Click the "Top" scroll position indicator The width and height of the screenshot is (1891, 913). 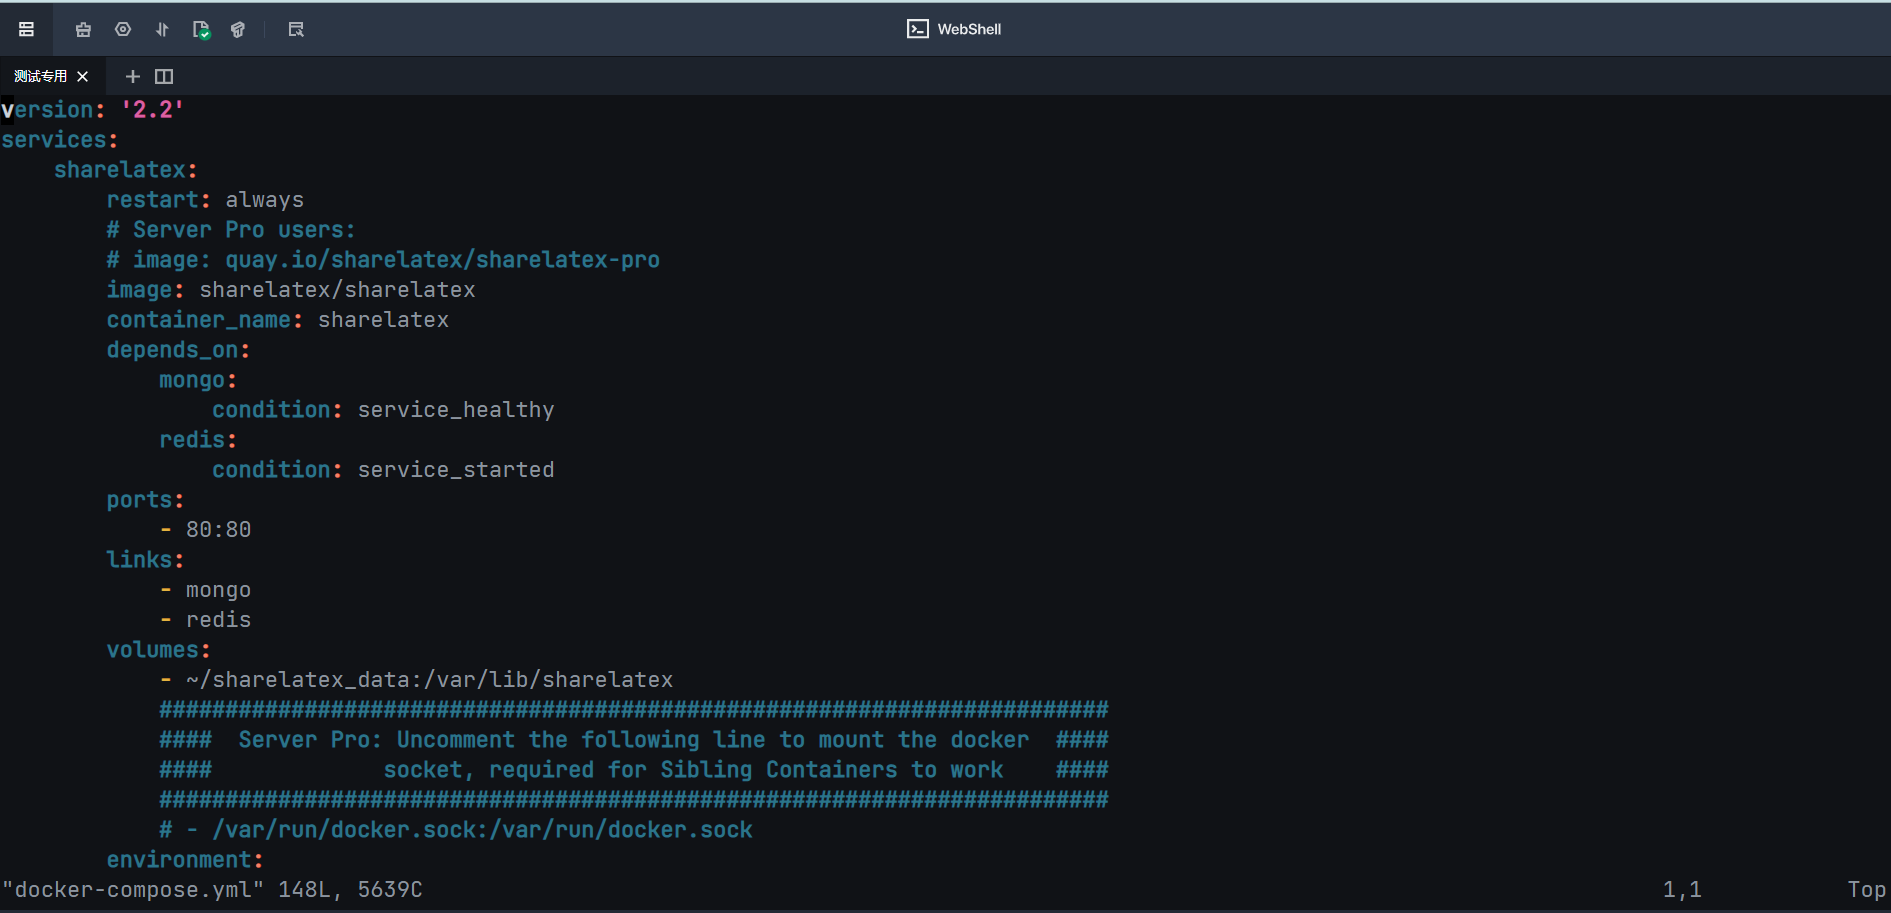point(1866,890)
